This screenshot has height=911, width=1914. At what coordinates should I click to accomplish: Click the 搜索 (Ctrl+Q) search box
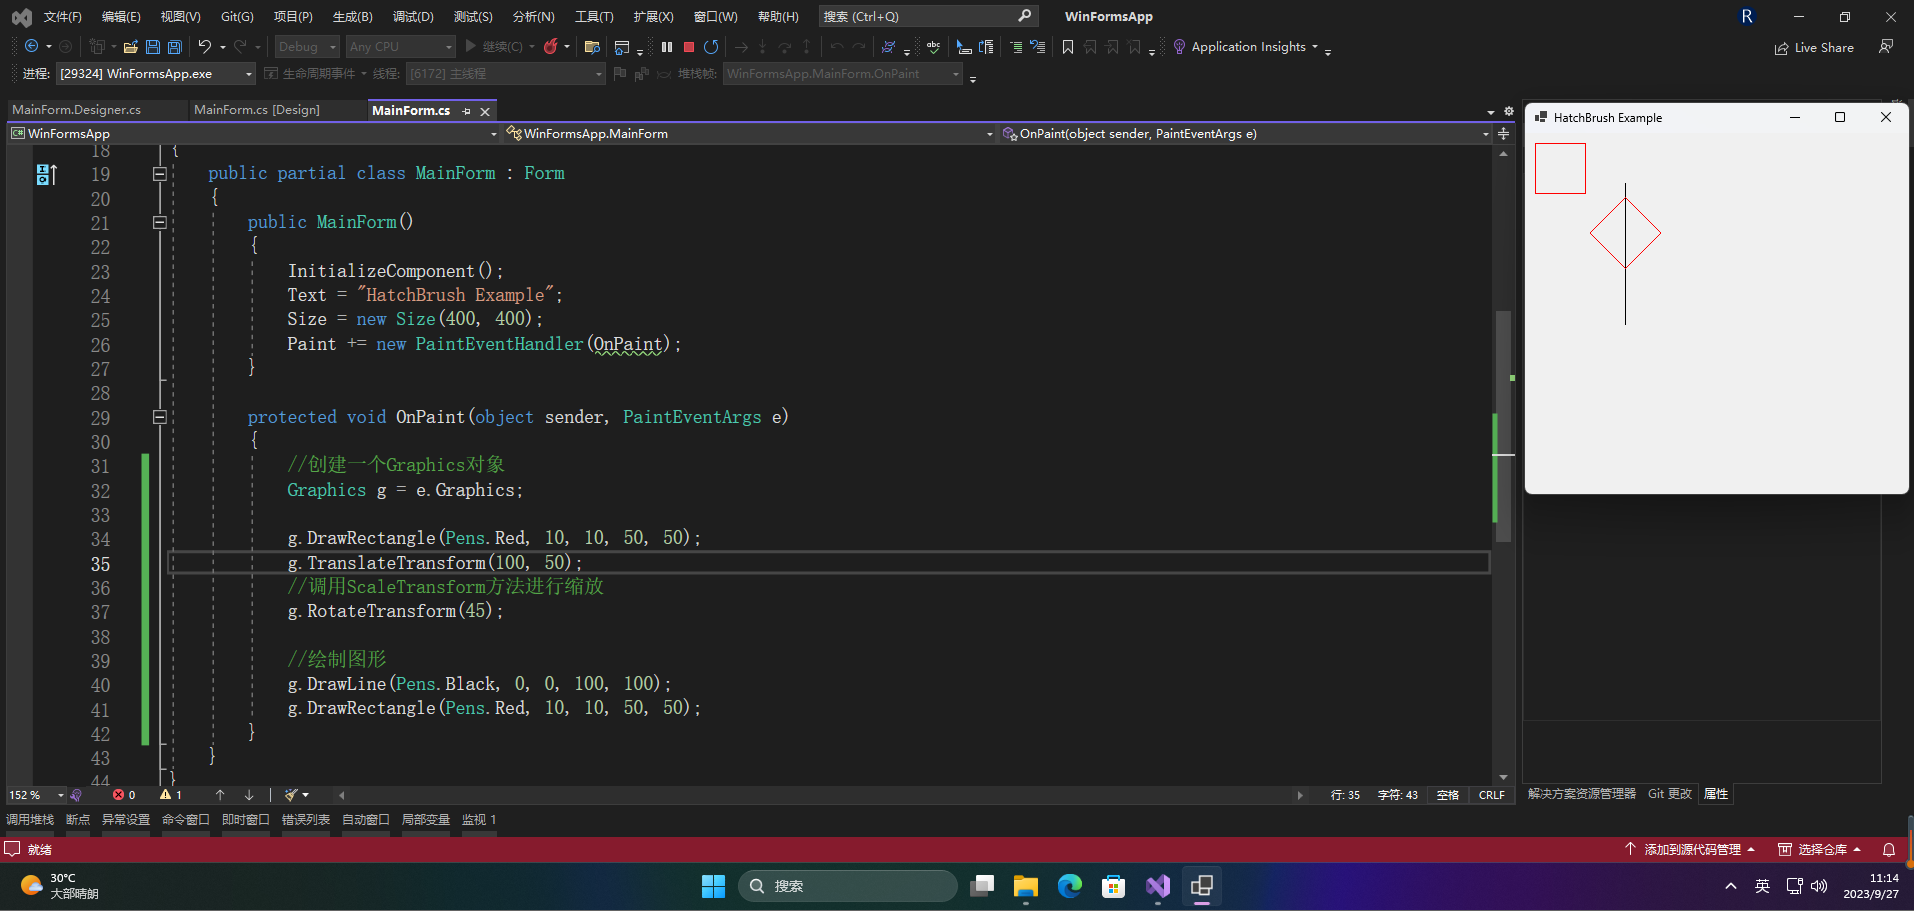tap(928, 16)
